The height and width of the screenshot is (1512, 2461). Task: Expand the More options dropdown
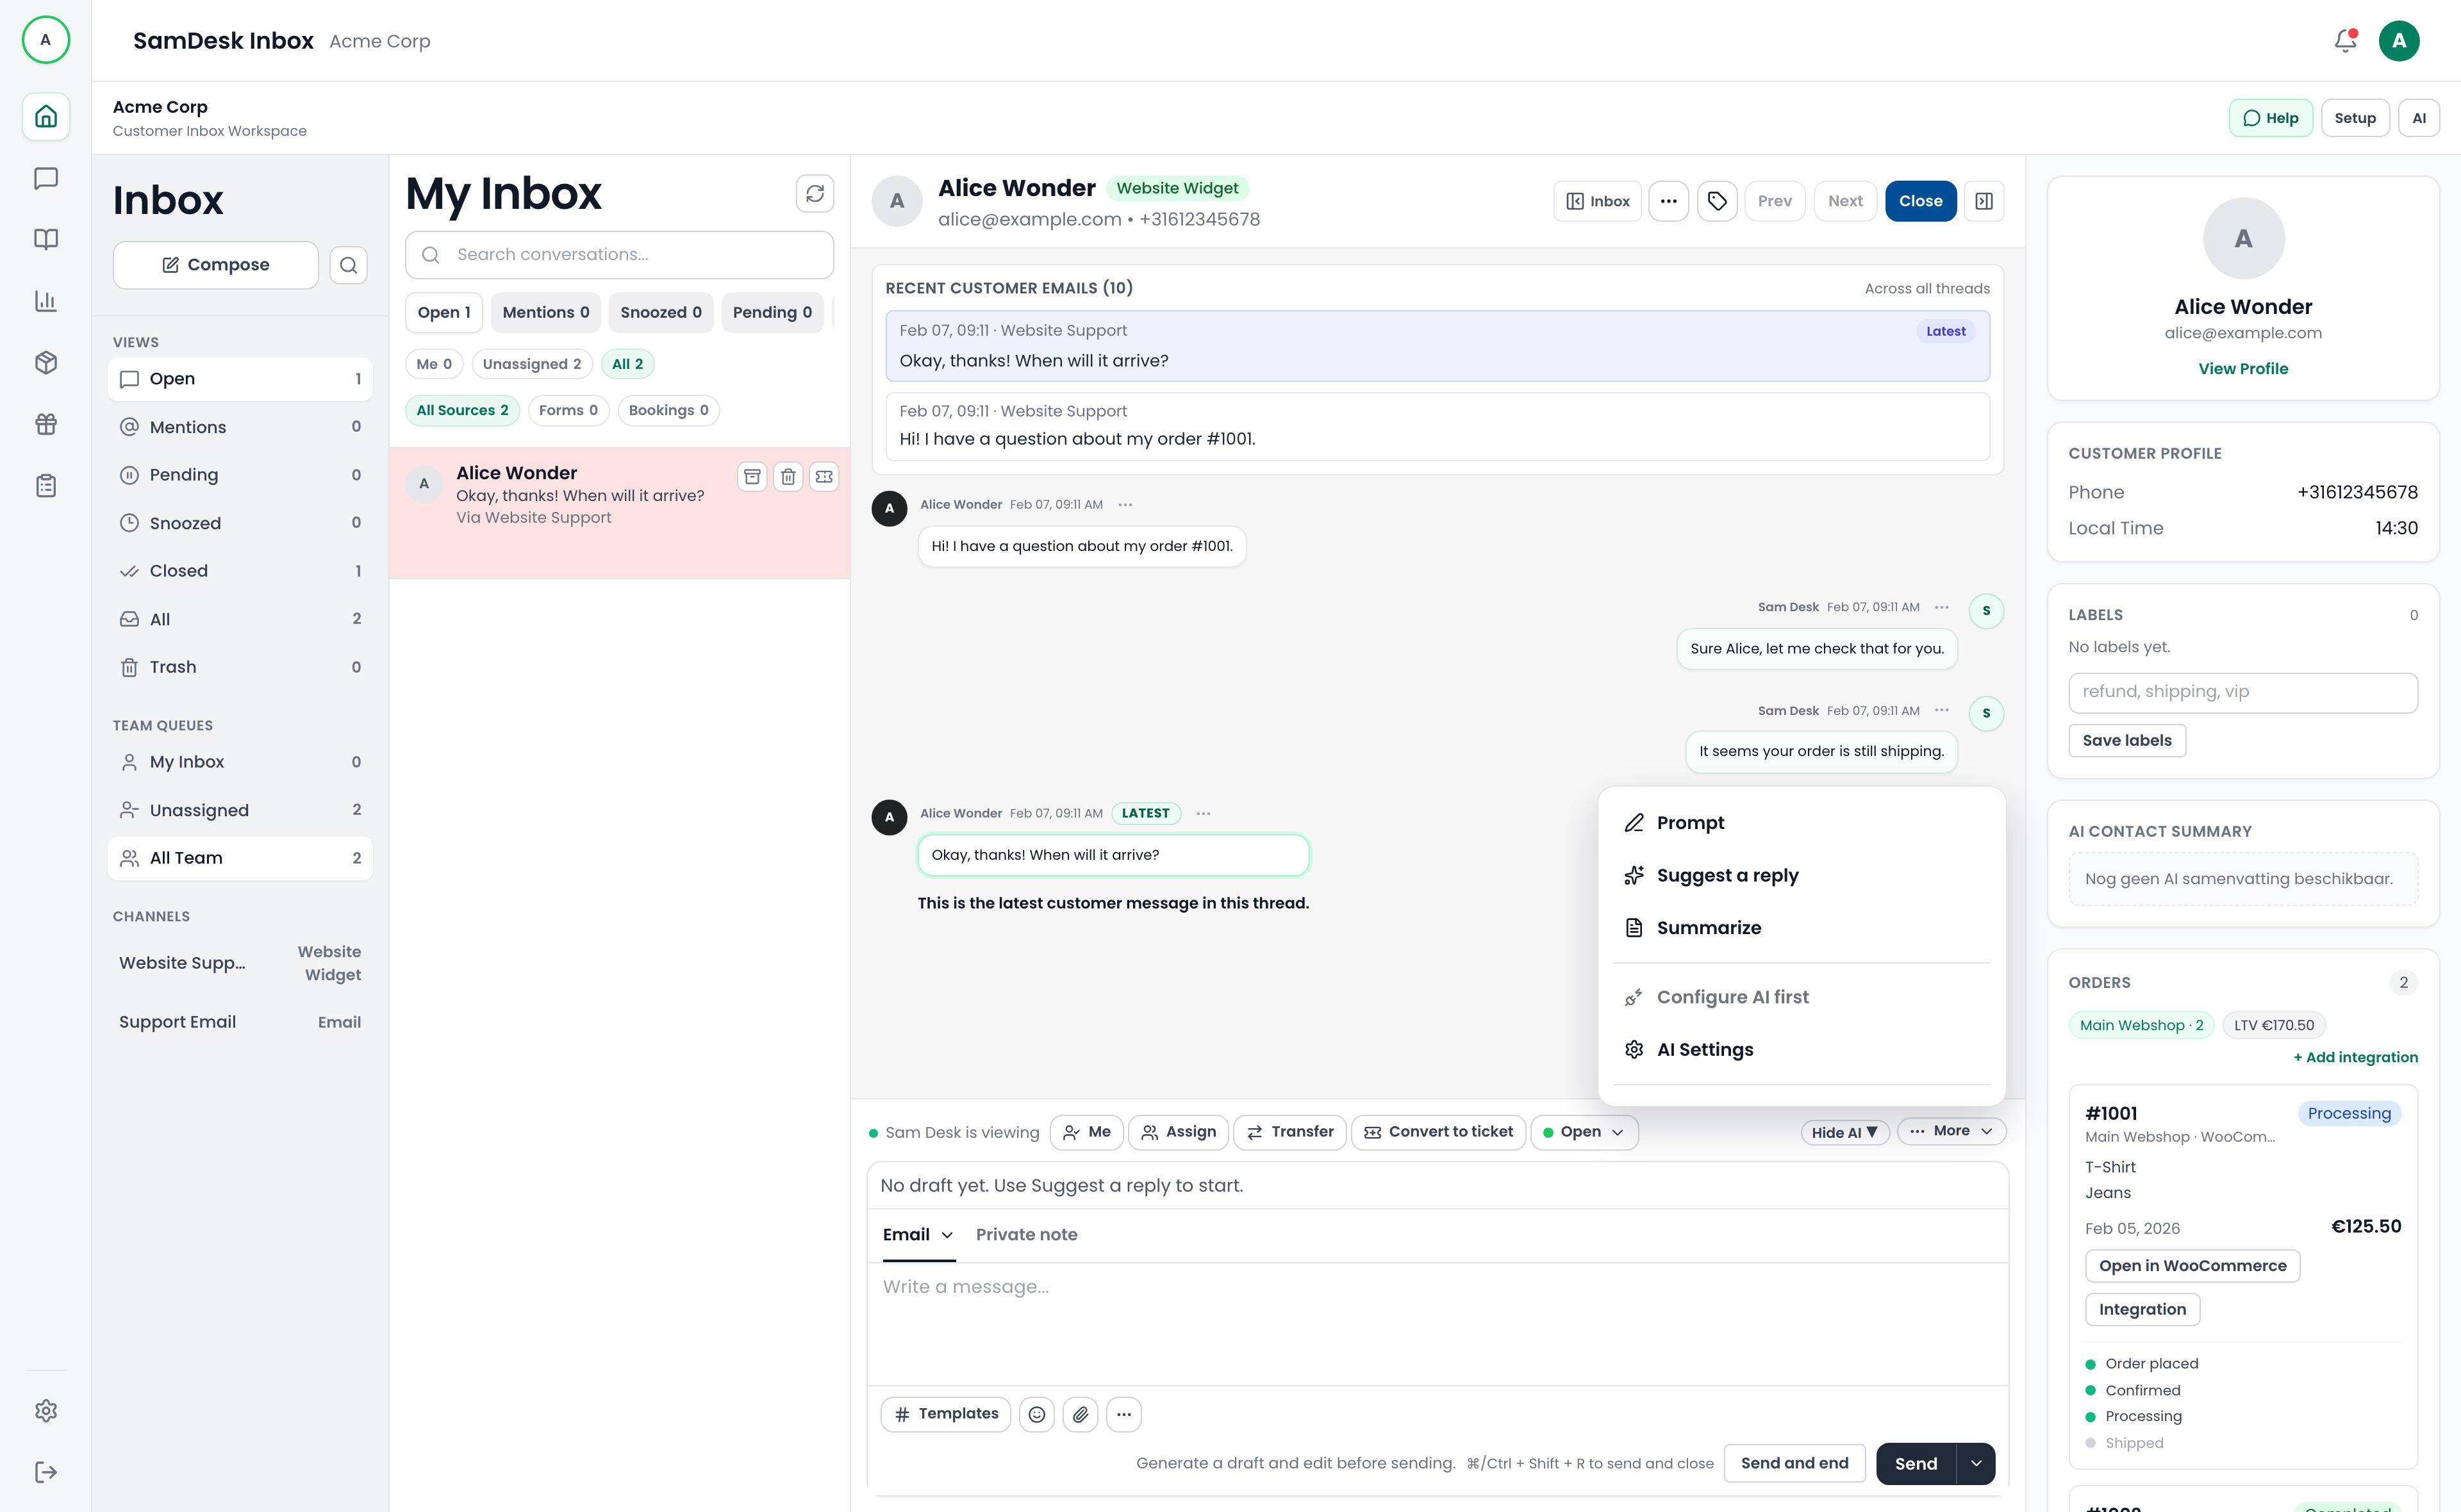(1951, 1130)
